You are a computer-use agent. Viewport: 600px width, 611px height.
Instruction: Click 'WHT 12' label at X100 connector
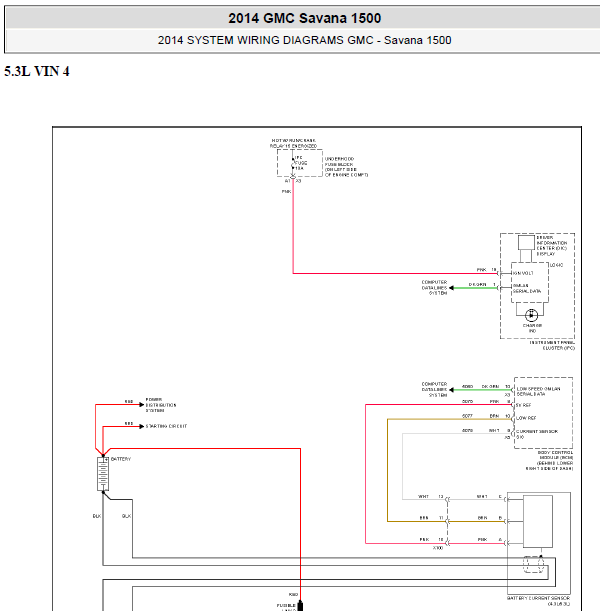(x=431, y=496)
